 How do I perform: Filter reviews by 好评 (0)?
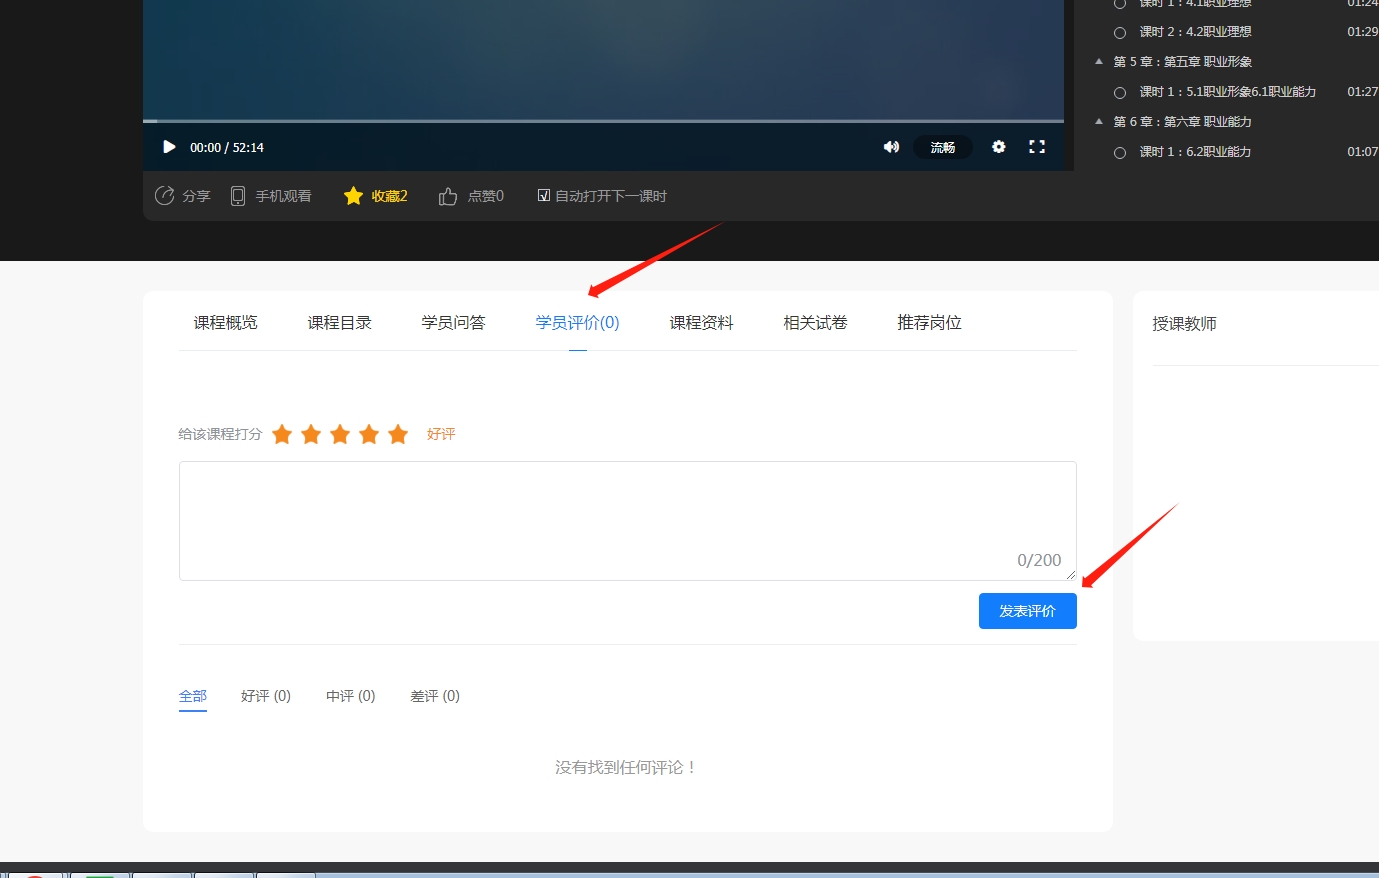[x=266, y=696]
